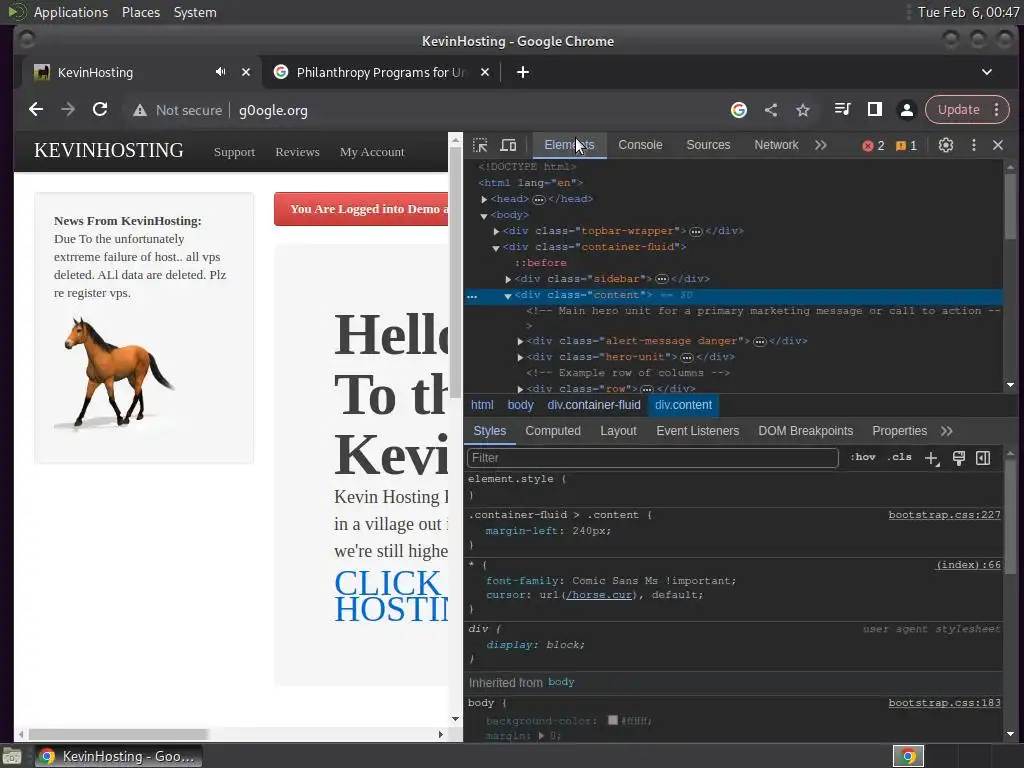Show more DevTools tabs chevron
The image size is (1024, 768).
click(x=821, y=145)
